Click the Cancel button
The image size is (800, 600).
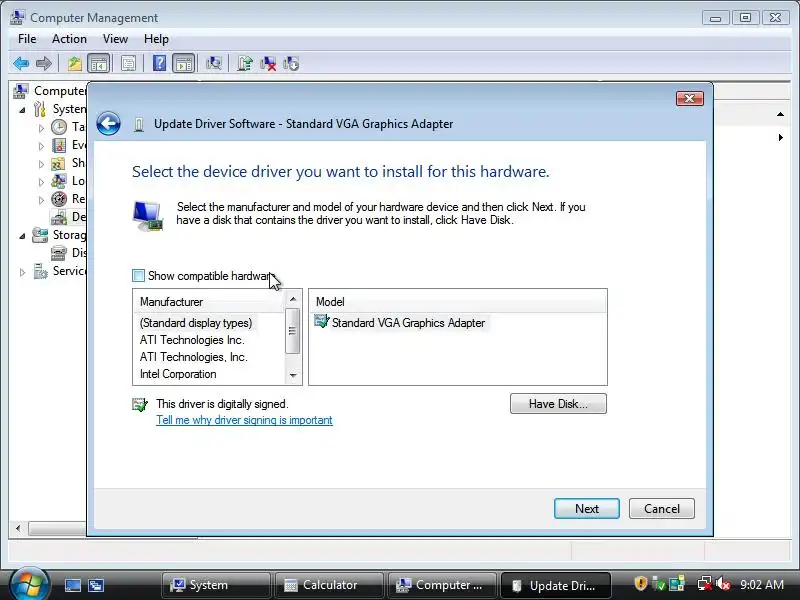(662, 509)
